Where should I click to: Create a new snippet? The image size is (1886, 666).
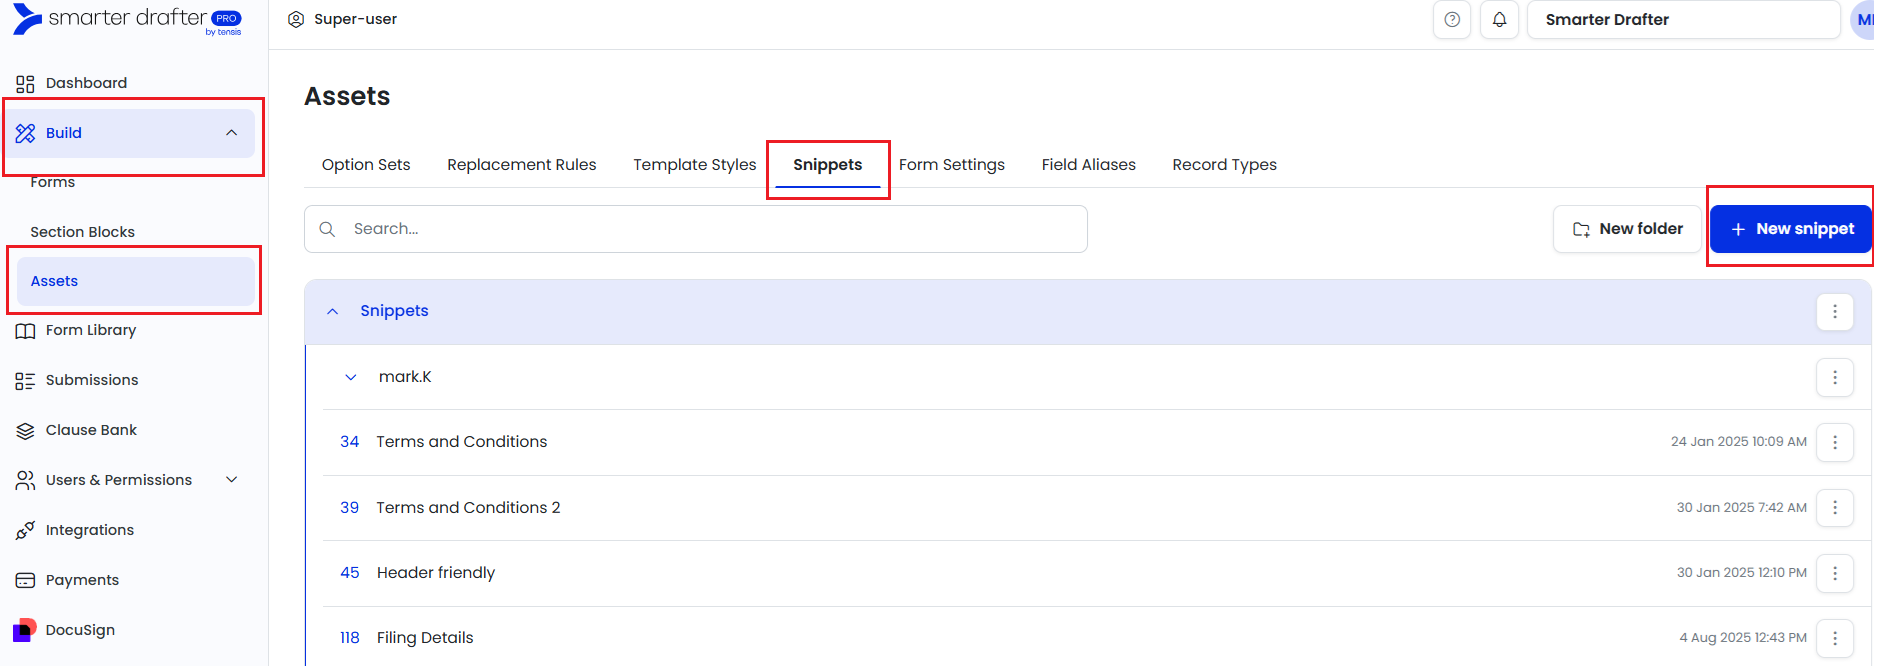[x=1790, y=229]
